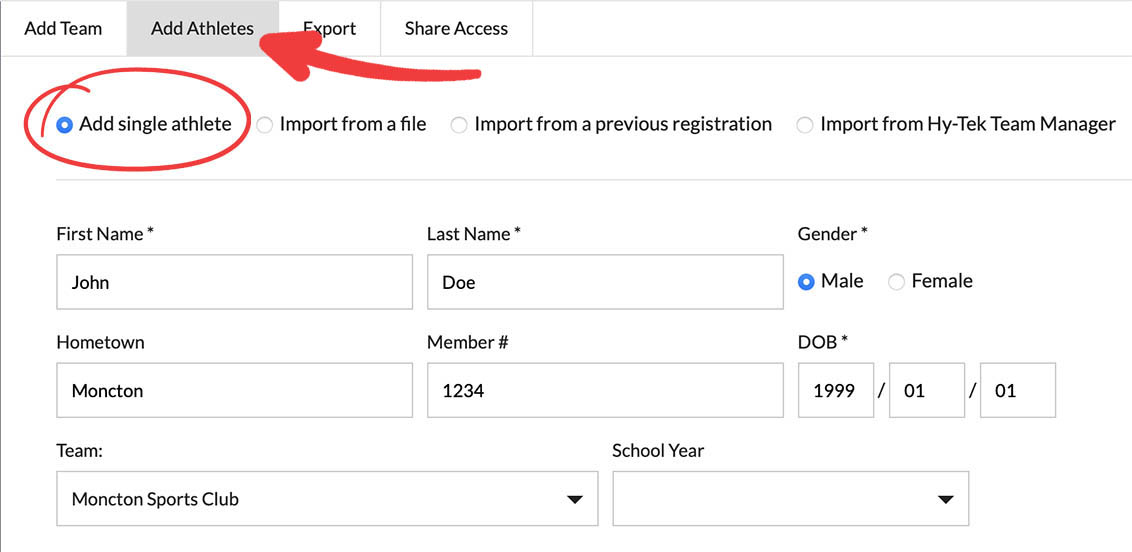Click the arrow on the Team dropdown
The image size is (1132, 552).
[574, 499]
